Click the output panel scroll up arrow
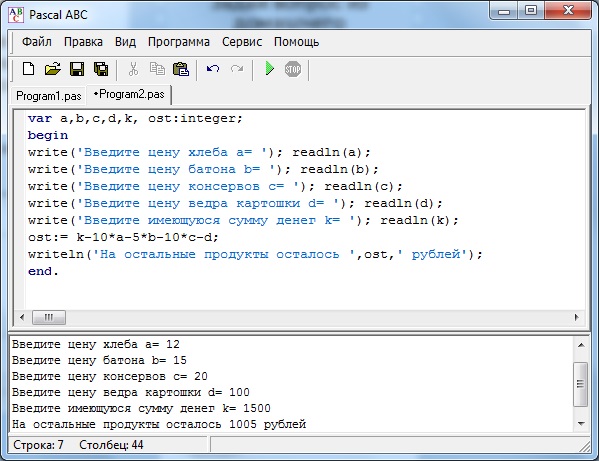 point(581,345)
